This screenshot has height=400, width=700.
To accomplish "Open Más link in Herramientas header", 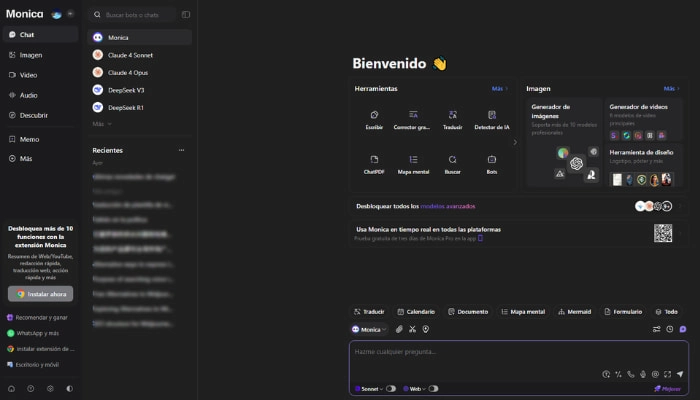I will click(x=500, y=88).
